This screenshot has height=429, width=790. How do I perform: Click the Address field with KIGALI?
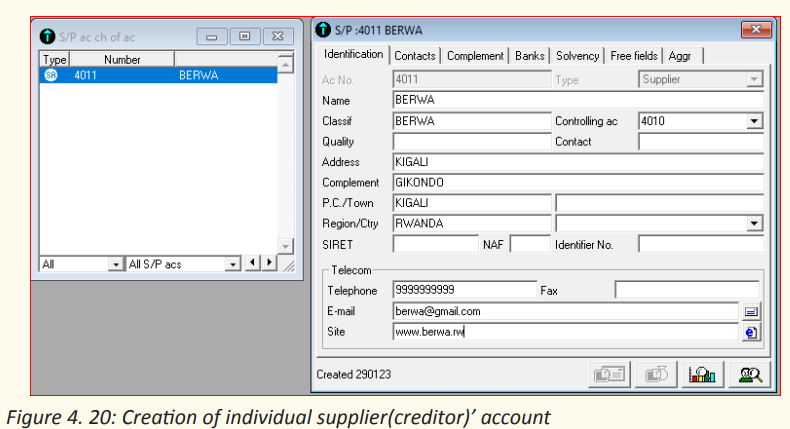click(578, 162)
